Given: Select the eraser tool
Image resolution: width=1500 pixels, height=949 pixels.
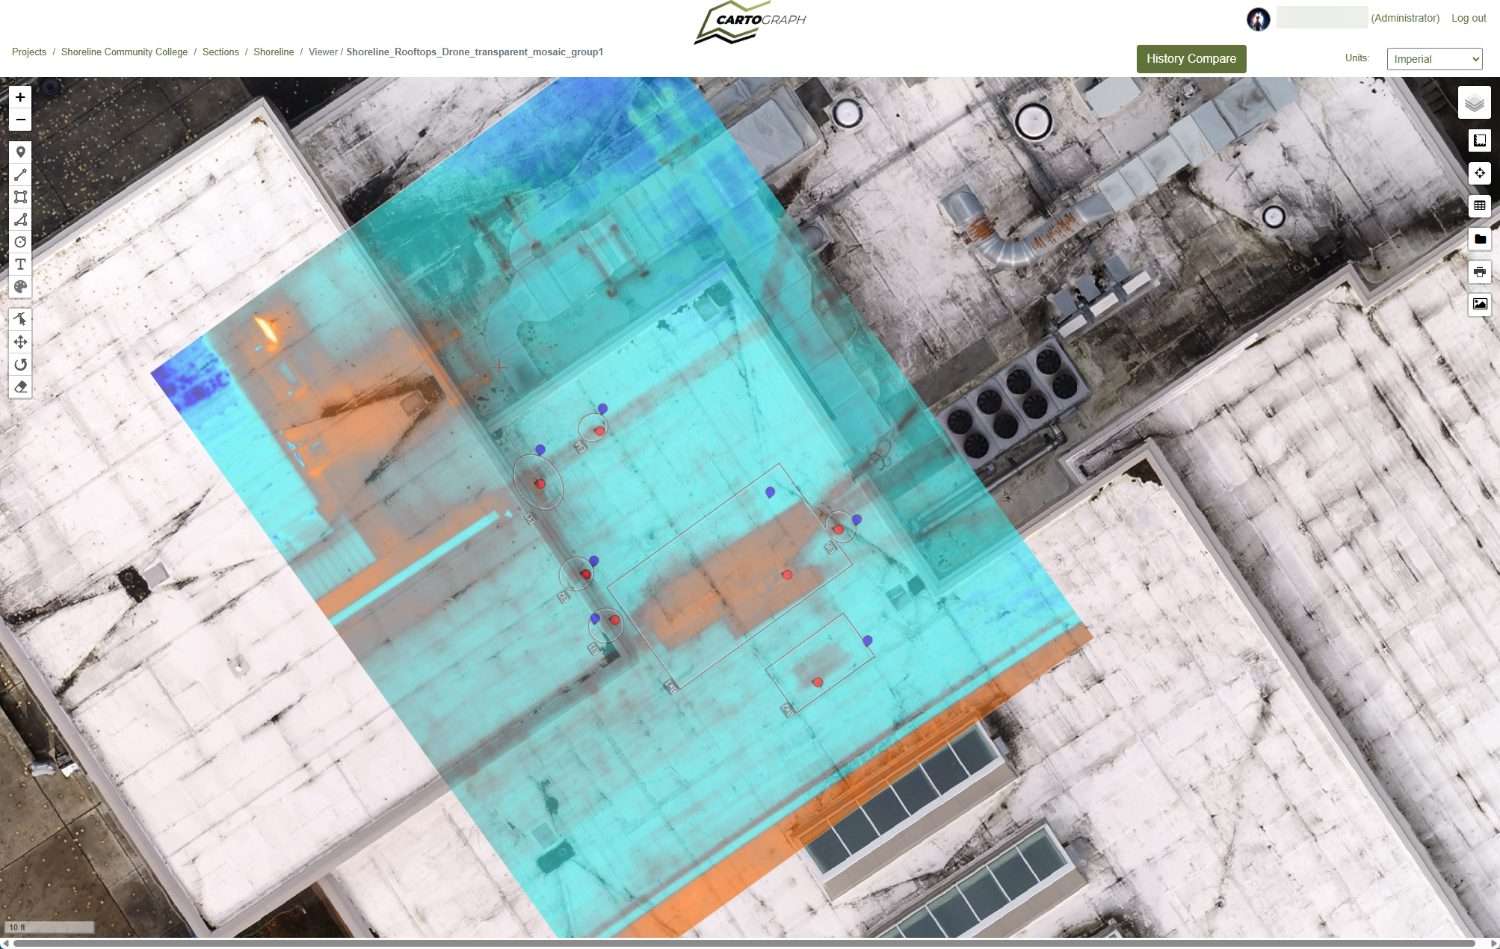Looking at the screenshot, I should pyautogui.click(x=20, y=387).
